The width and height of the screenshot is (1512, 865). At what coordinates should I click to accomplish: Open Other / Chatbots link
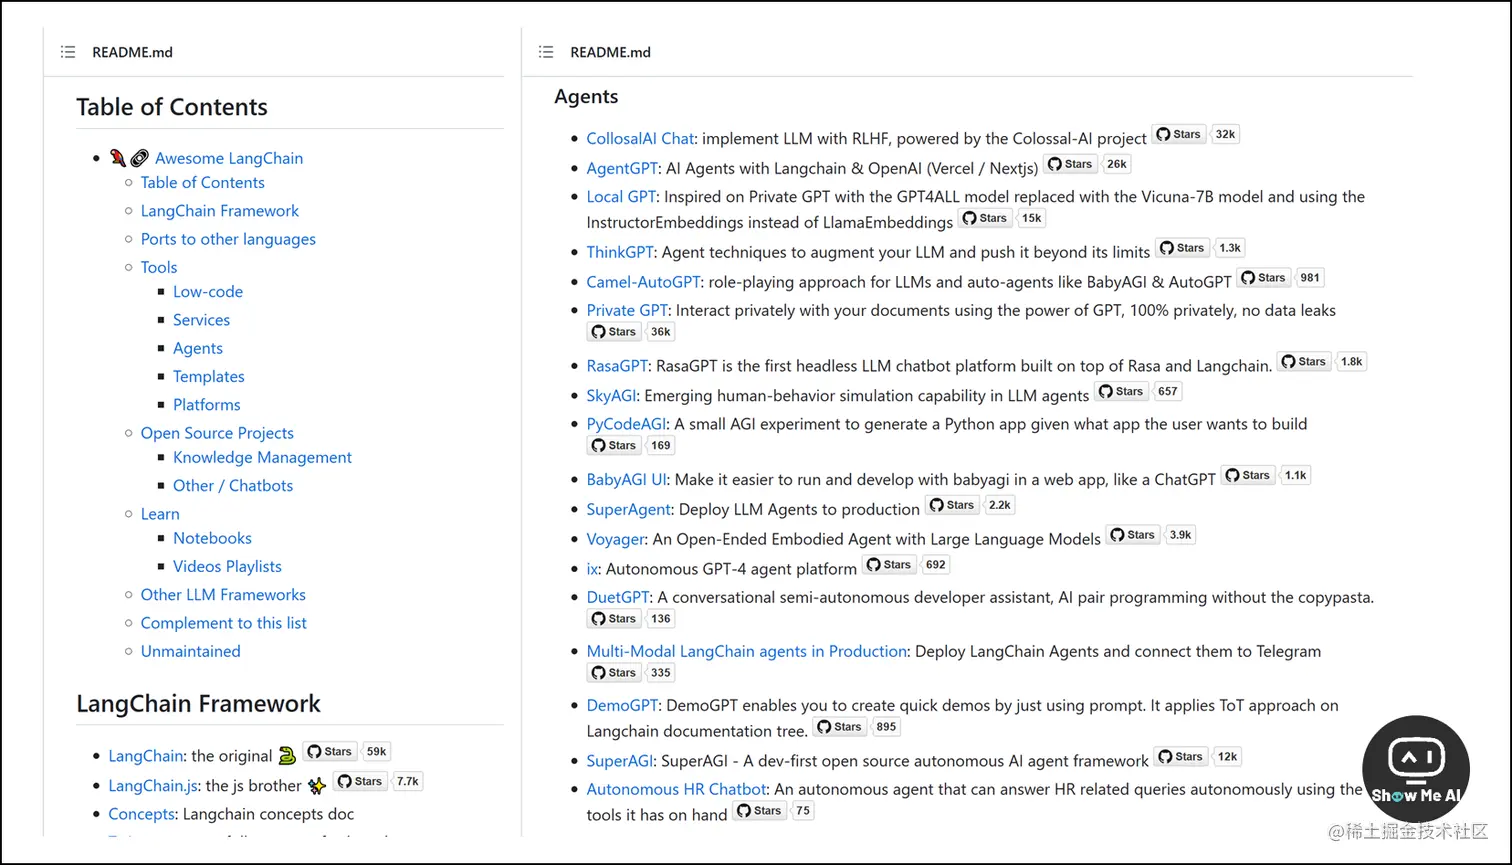233,486
